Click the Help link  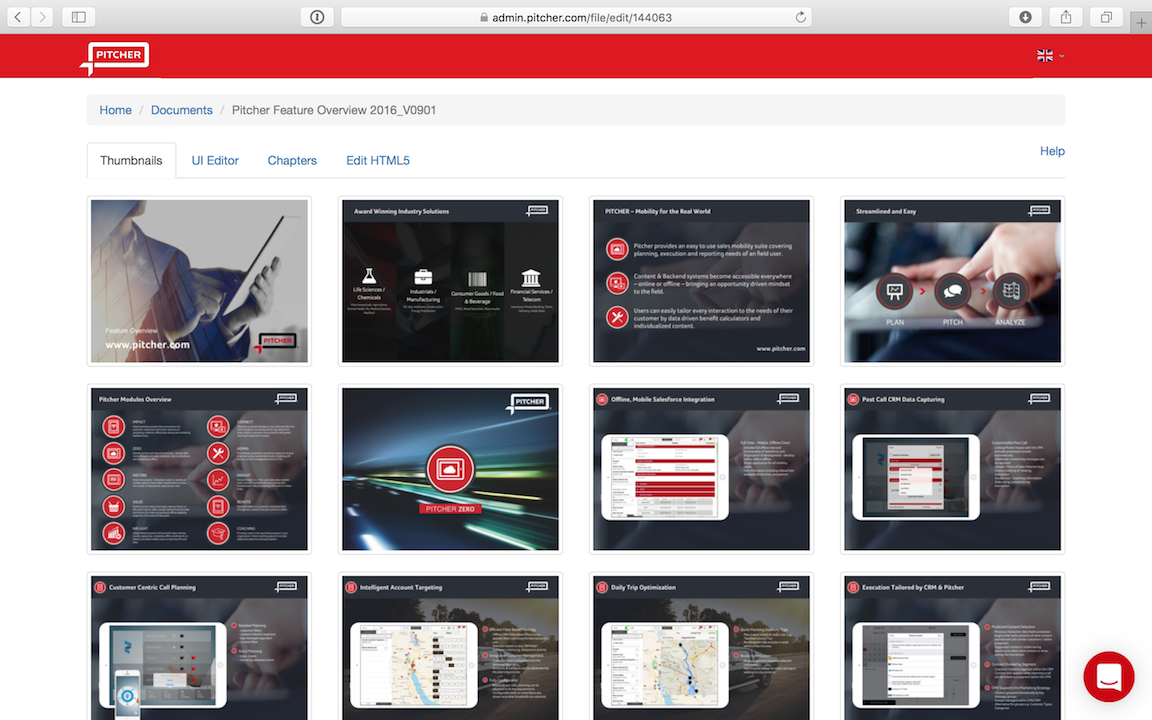tap(1052, 151)
